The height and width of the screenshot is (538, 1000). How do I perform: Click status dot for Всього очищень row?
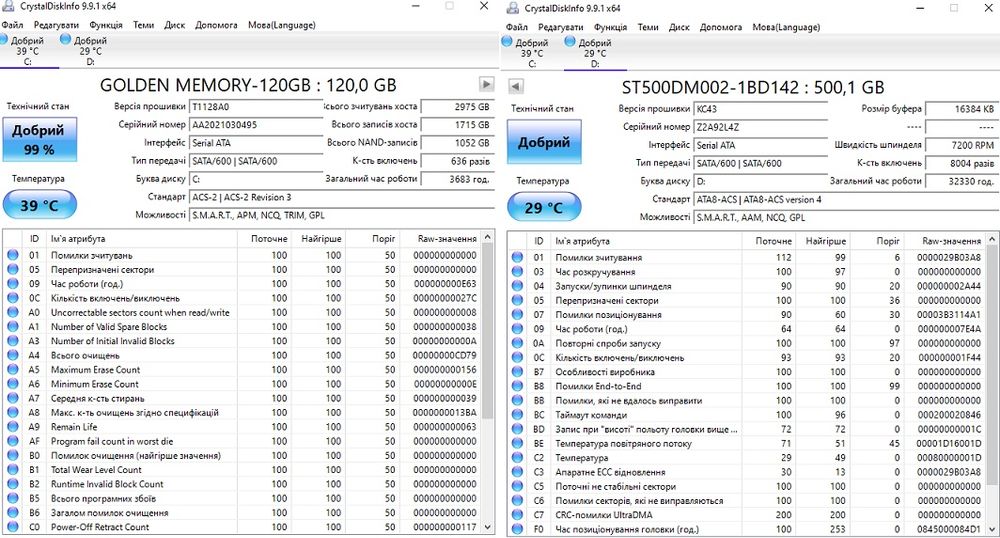tap(13, 355)
